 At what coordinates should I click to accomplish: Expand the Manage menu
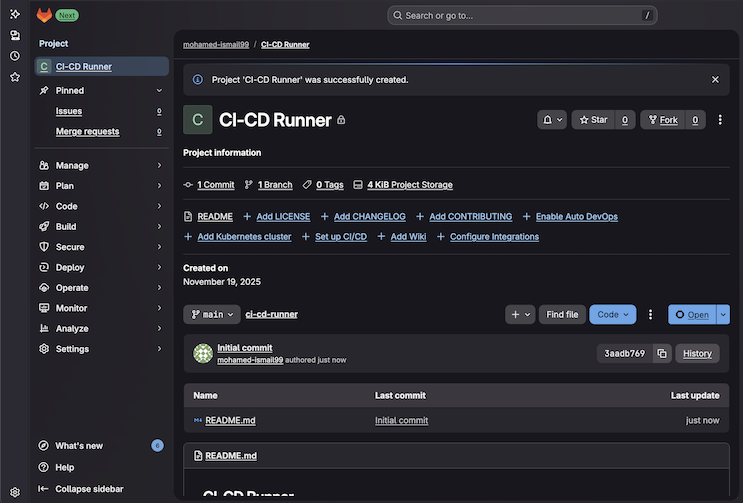pyautogui.click(x=101, y=165)
